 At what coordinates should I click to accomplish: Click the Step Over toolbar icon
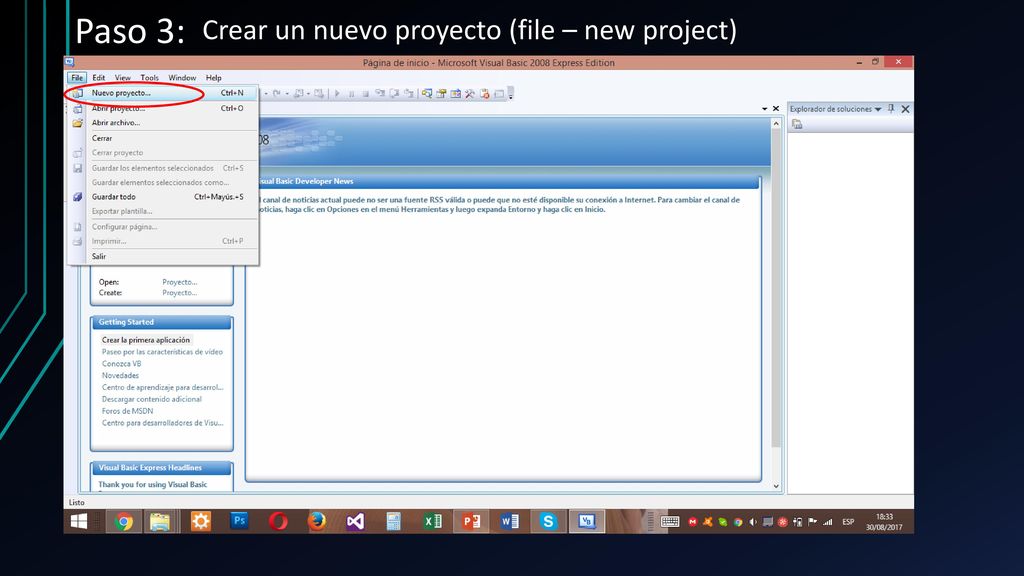coord(394,93)
